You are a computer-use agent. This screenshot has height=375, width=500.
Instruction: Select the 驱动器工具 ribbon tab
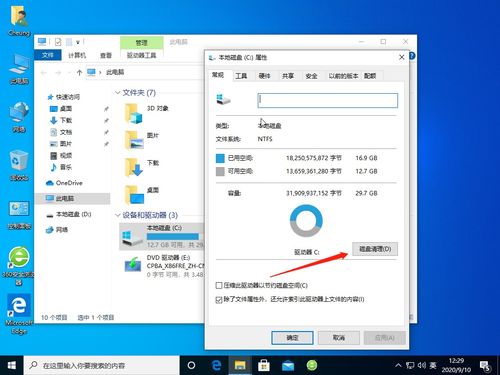click(x=142, y=55)
